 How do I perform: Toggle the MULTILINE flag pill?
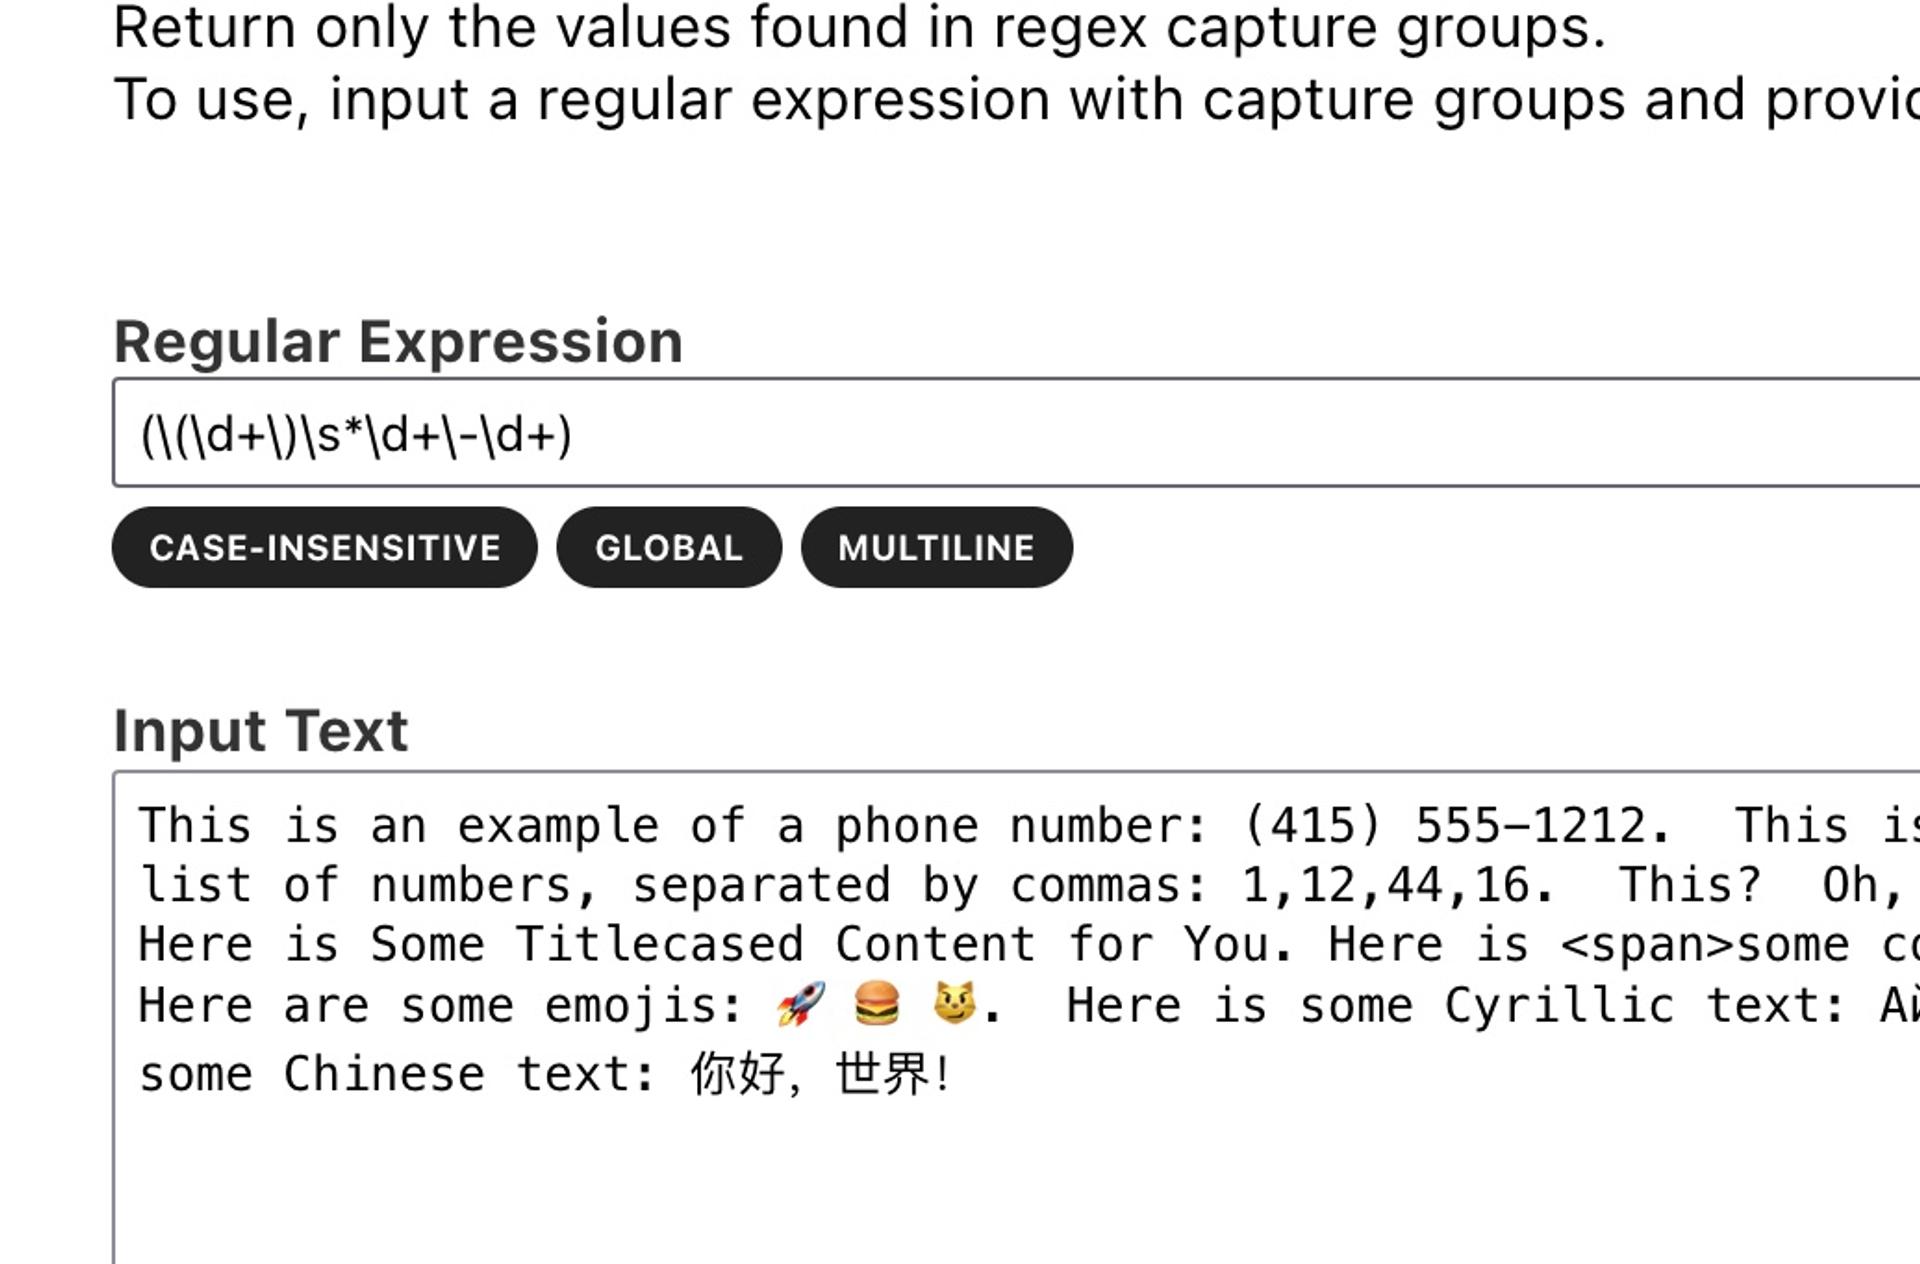(x=936, y=547)
